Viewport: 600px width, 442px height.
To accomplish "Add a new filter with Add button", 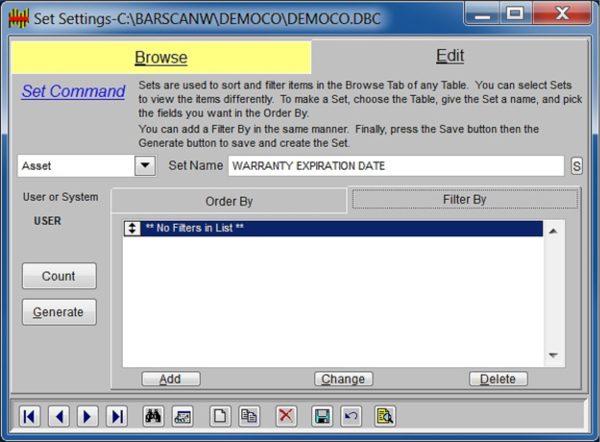I will (x=171, y=379).
